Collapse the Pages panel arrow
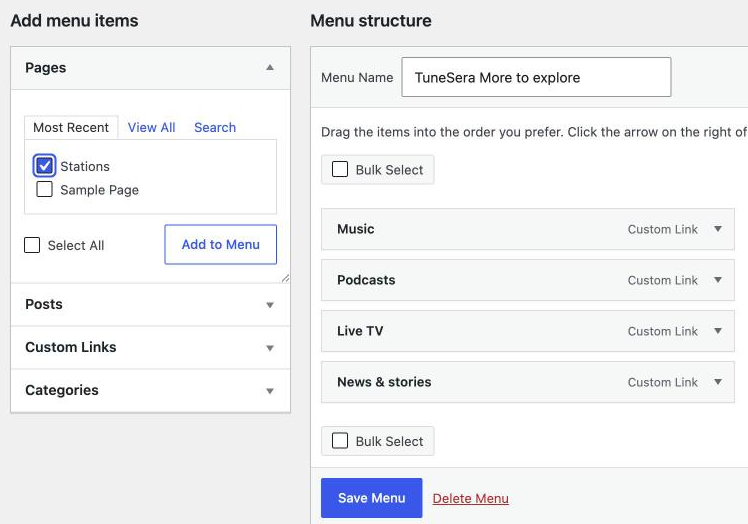 (x=270, y=67)
